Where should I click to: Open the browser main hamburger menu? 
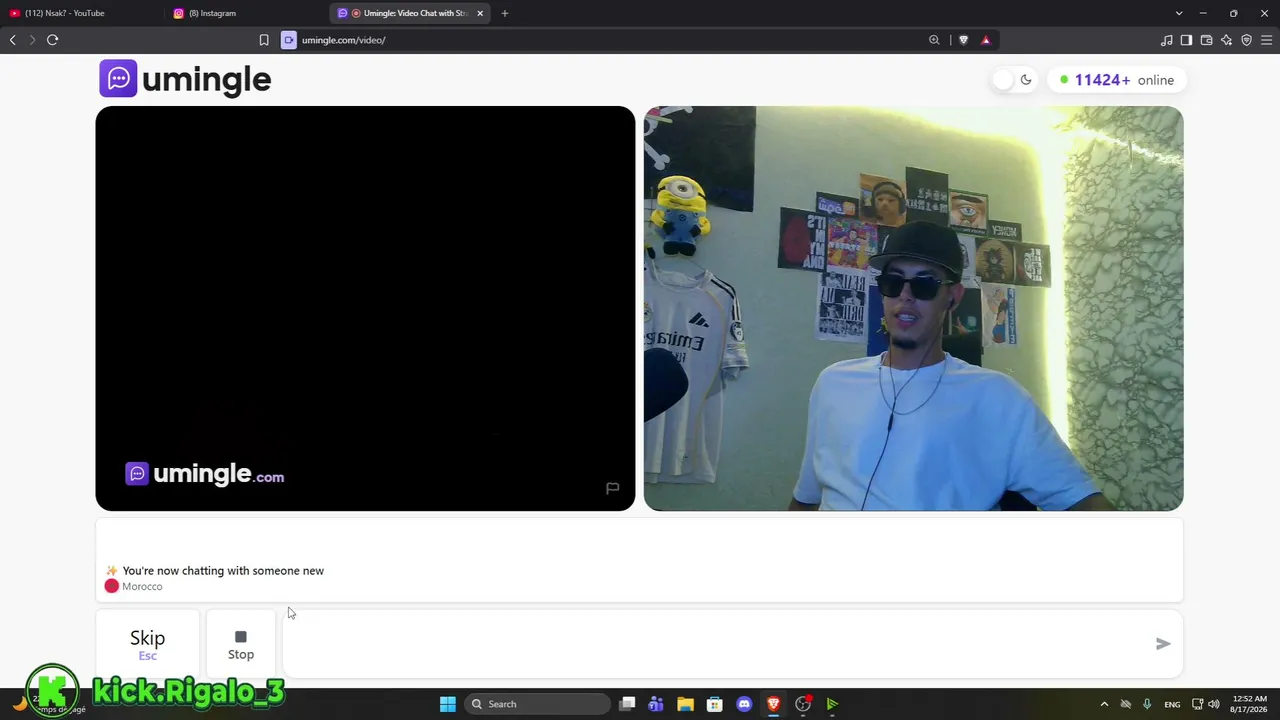(x=1267, y=40)
